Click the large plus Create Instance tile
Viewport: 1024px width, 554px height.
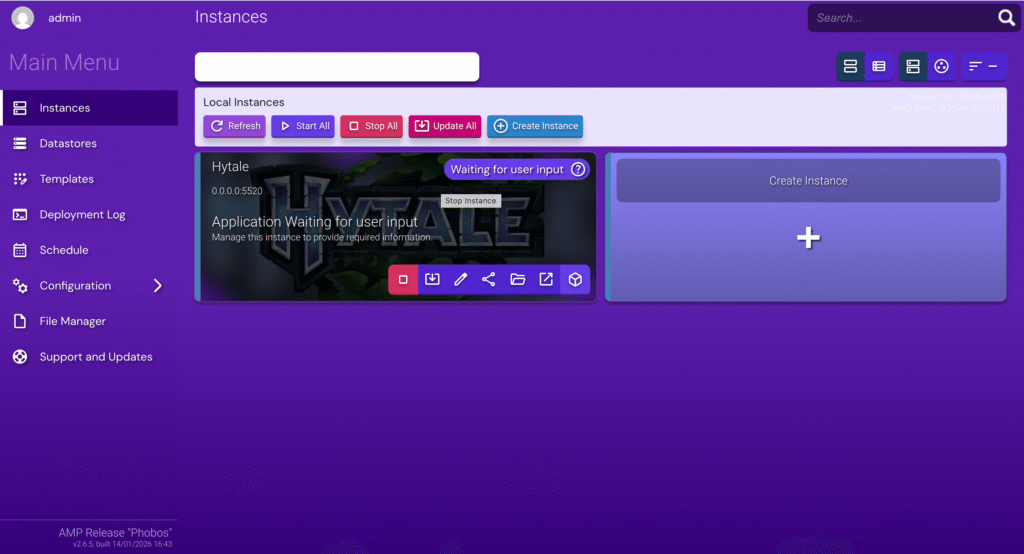click(808, 238)
